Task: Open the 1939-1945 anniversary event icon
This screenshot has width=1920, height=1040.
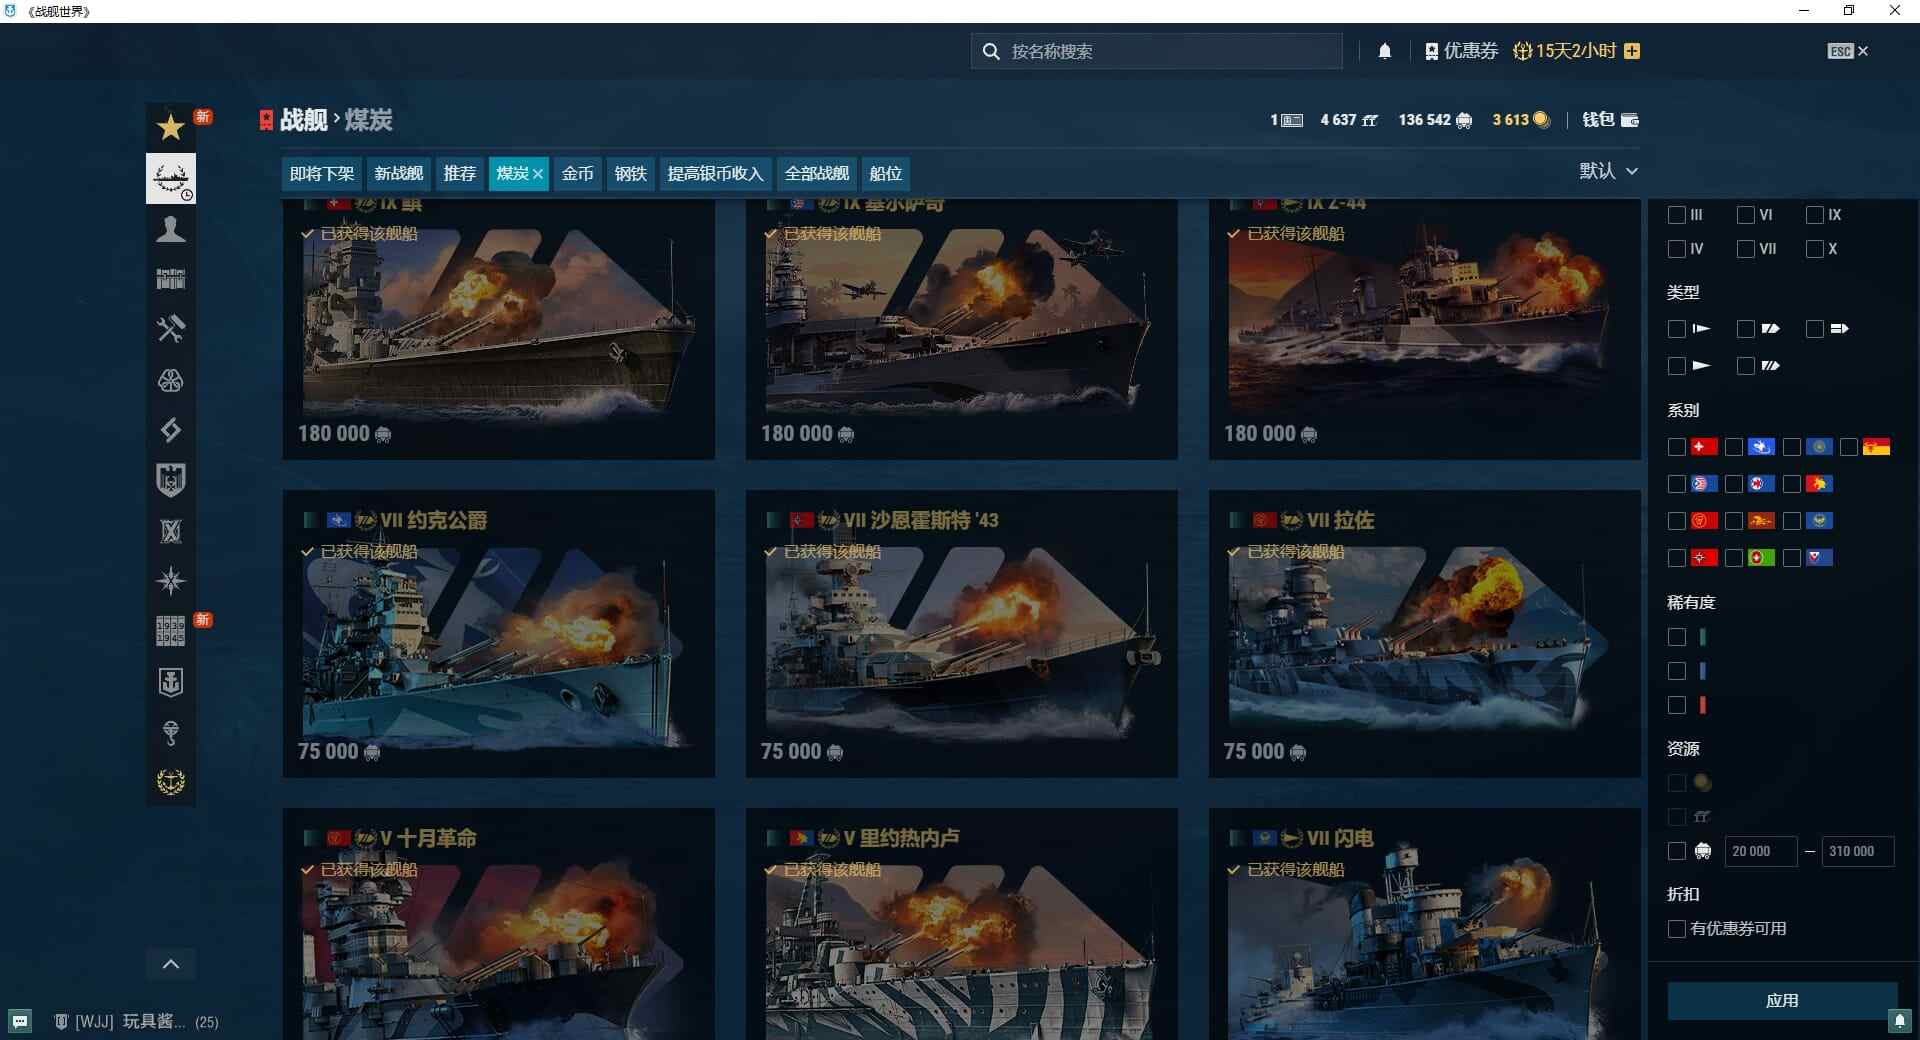Action: [171, 632]
